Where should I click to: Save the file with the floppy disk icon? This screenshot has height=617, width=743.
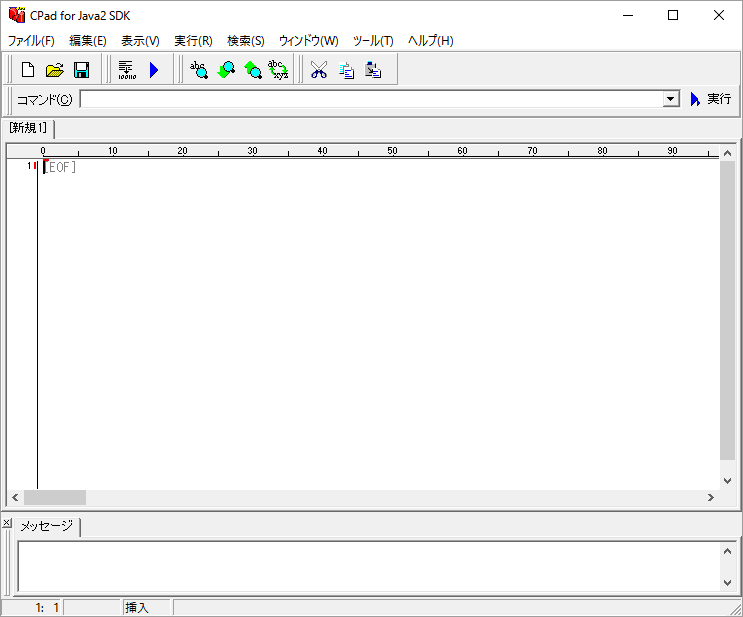point(82,70)
